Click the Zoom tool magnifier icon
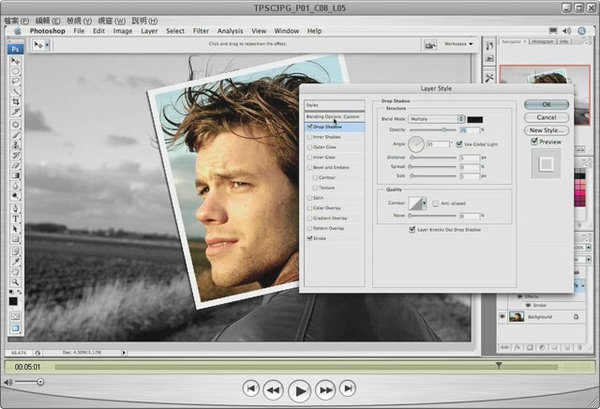Image resolution: width=600 pixels, height=409 pixels. coord(16,282)
